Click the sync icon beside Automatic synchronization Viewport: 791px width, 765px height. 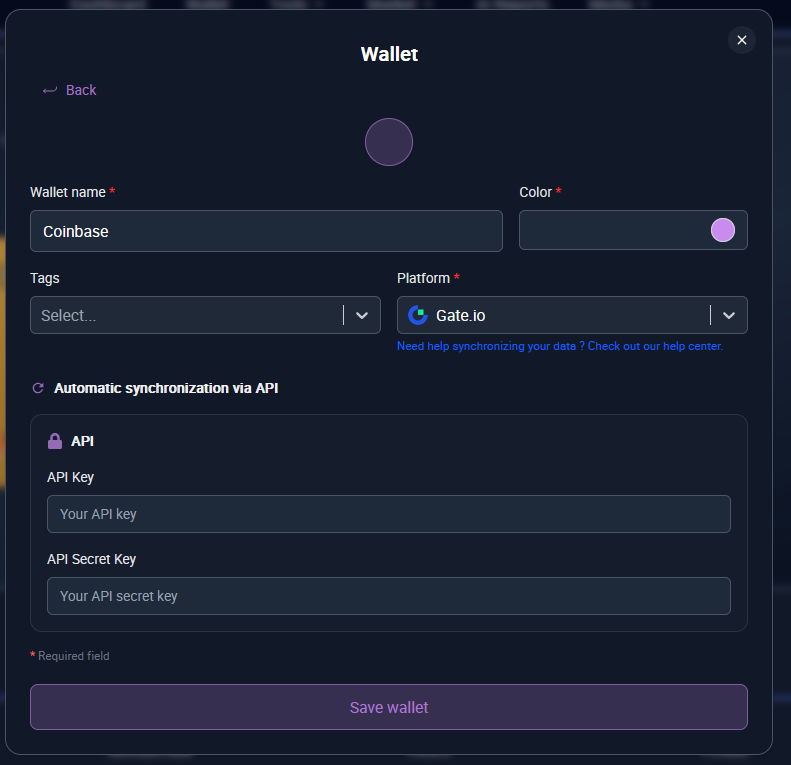[38, 388]
